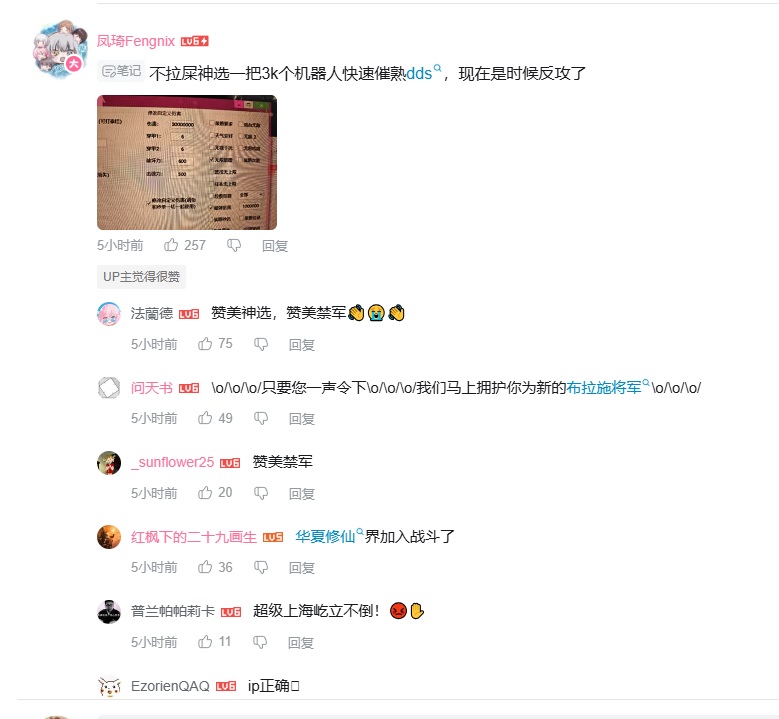The image size is (779, 719).
Task: Reply to 问天书's comment
Action: 302,419
